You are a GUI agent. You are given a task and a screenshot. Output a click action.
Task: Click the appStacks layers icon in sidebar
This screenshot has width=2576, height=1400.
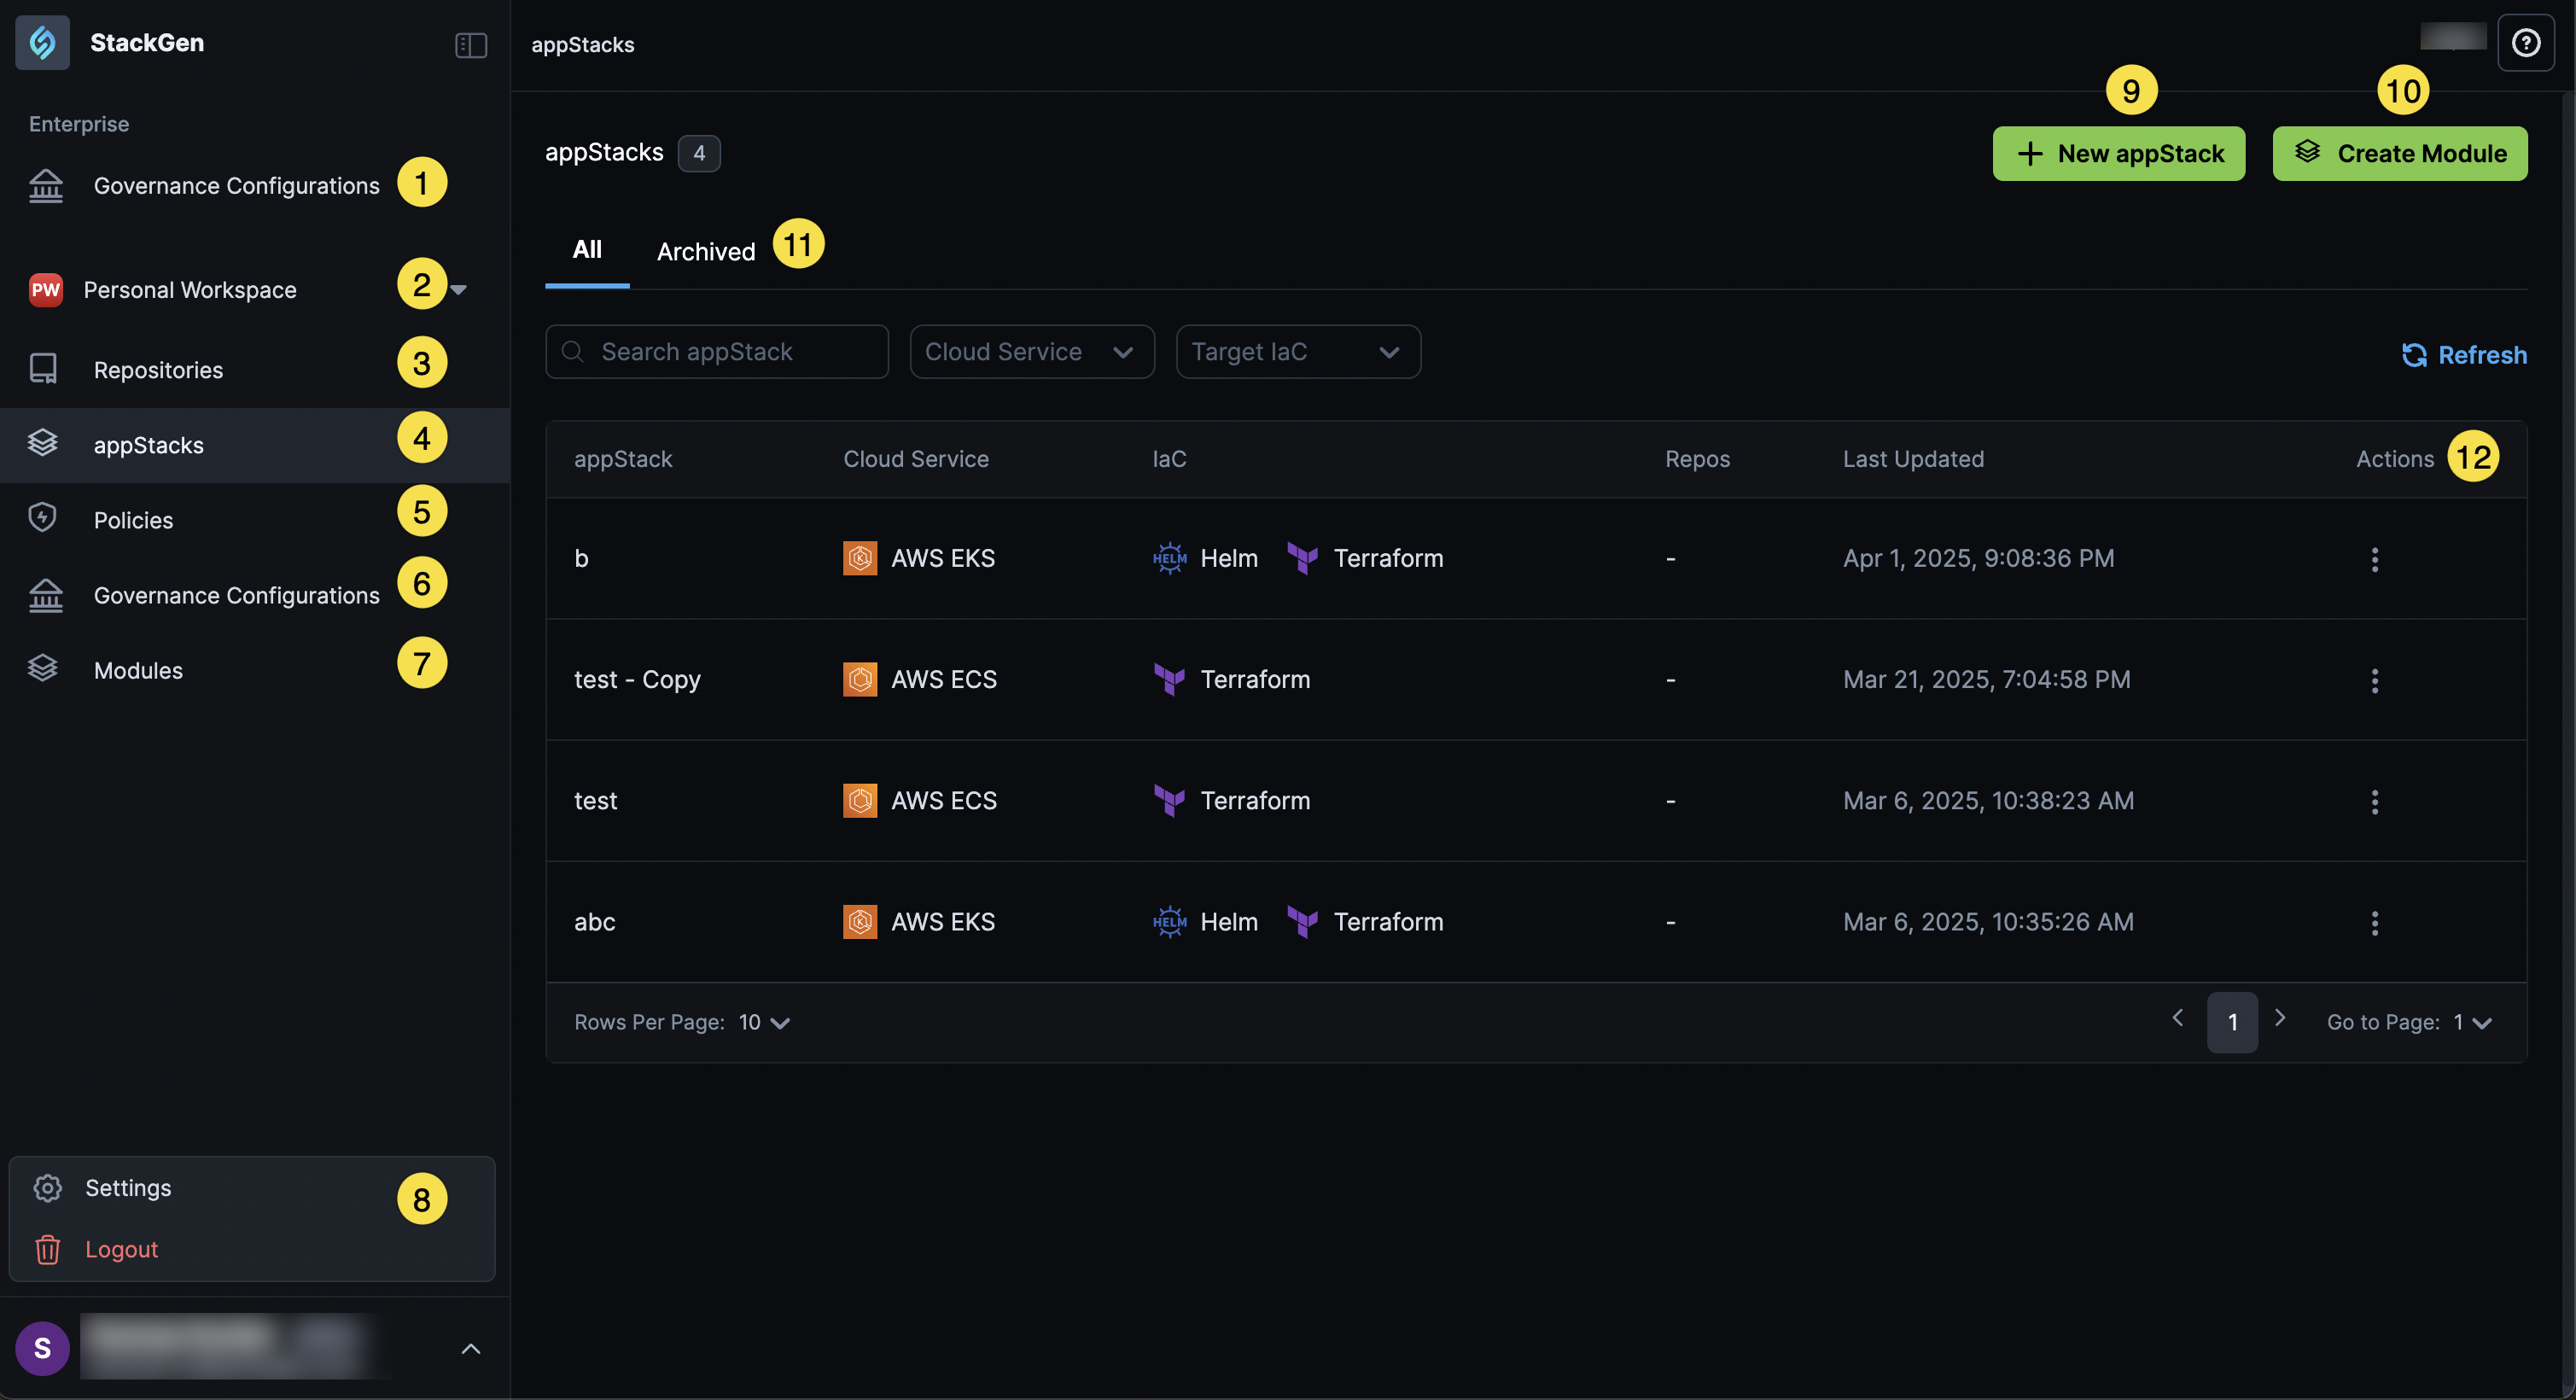pyautogui.click(x=43, y=443)
